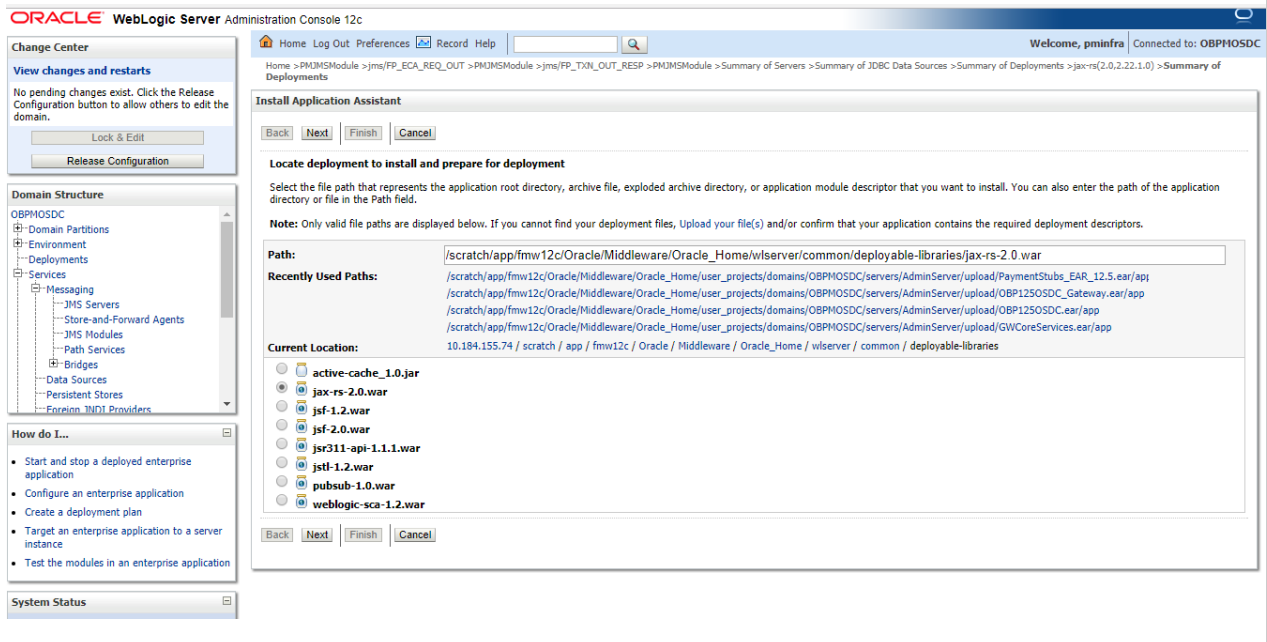Screen dimensions: 1267x642
Task: Open Create a deployment plan help link
Action: tap(83, 512)
